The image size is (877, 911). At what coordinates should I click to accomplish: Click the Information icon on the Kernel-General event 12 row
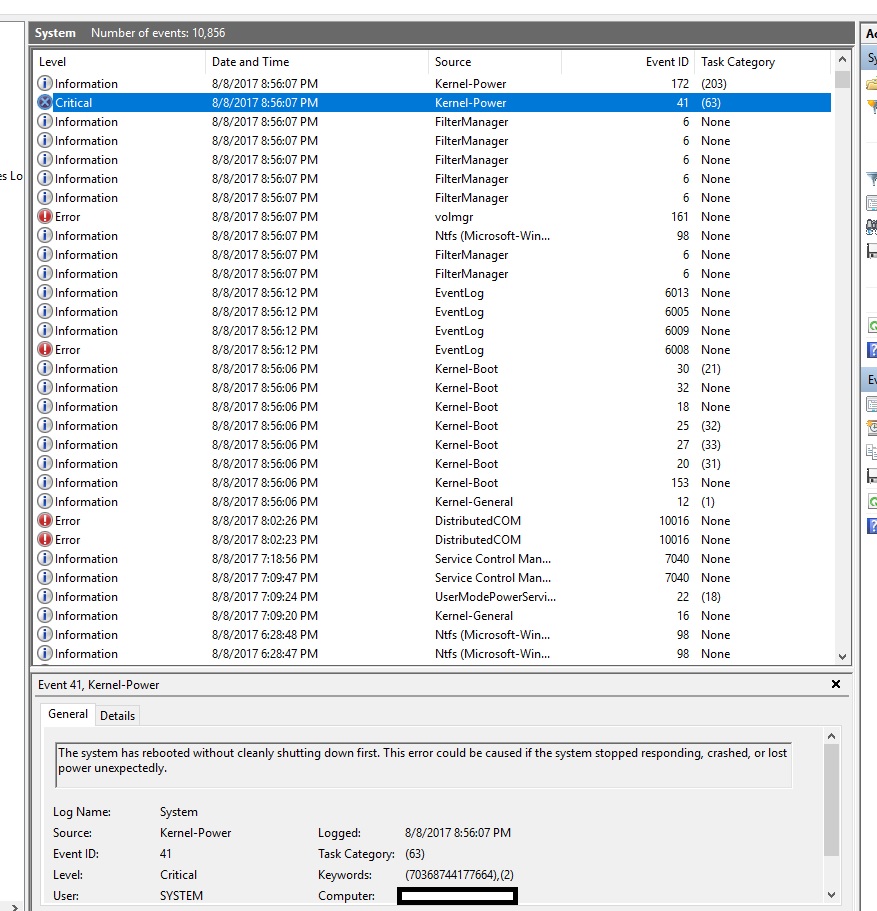pyautogui.click(x=44, y=502)
